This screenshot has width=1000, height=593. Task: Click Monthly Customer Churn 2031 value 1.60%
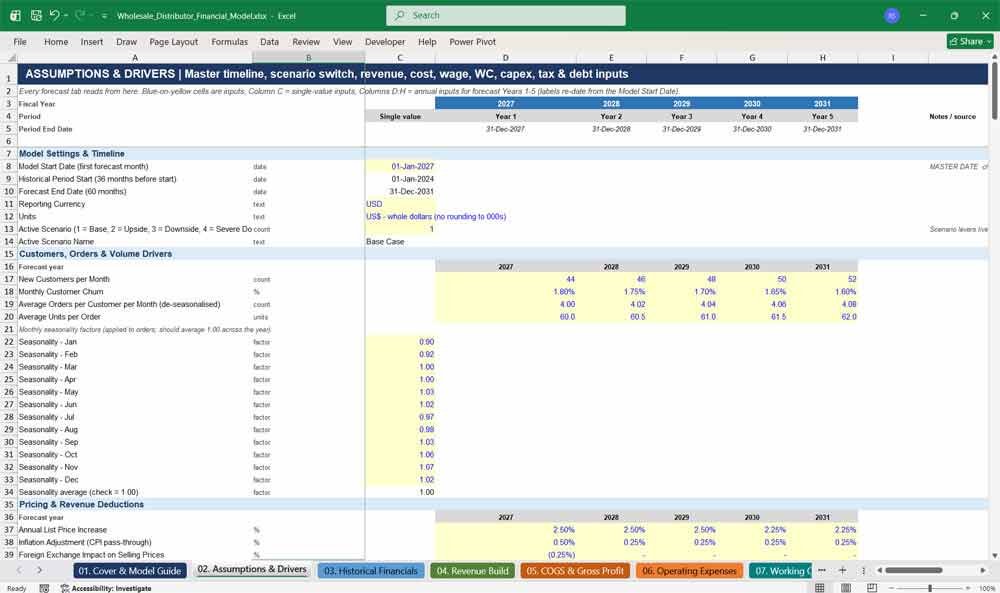tap(823, 292)
